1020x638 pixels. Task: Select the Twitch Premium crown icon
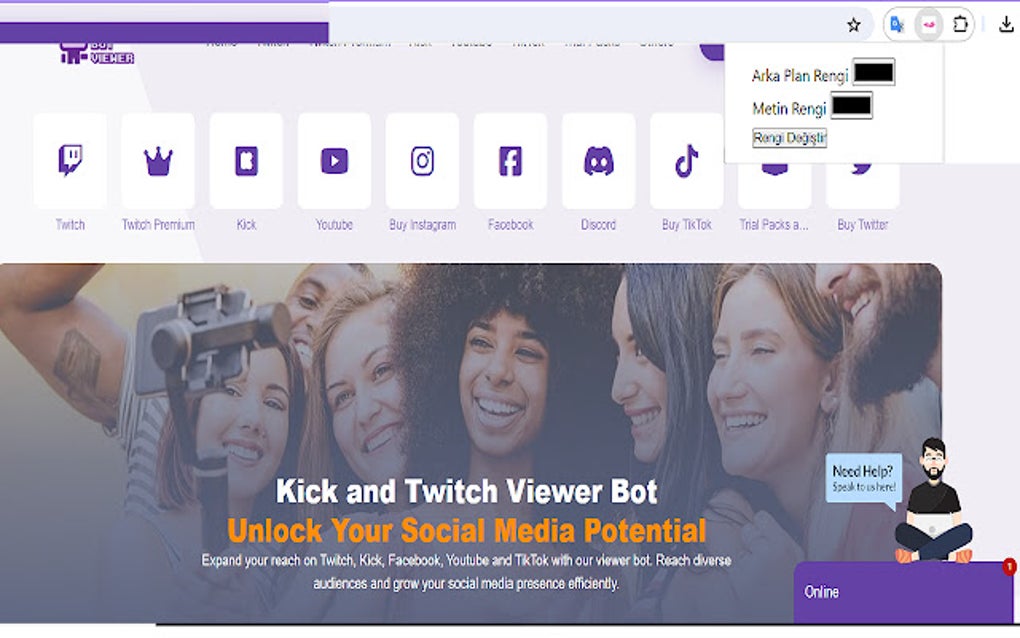coord(158,161)
